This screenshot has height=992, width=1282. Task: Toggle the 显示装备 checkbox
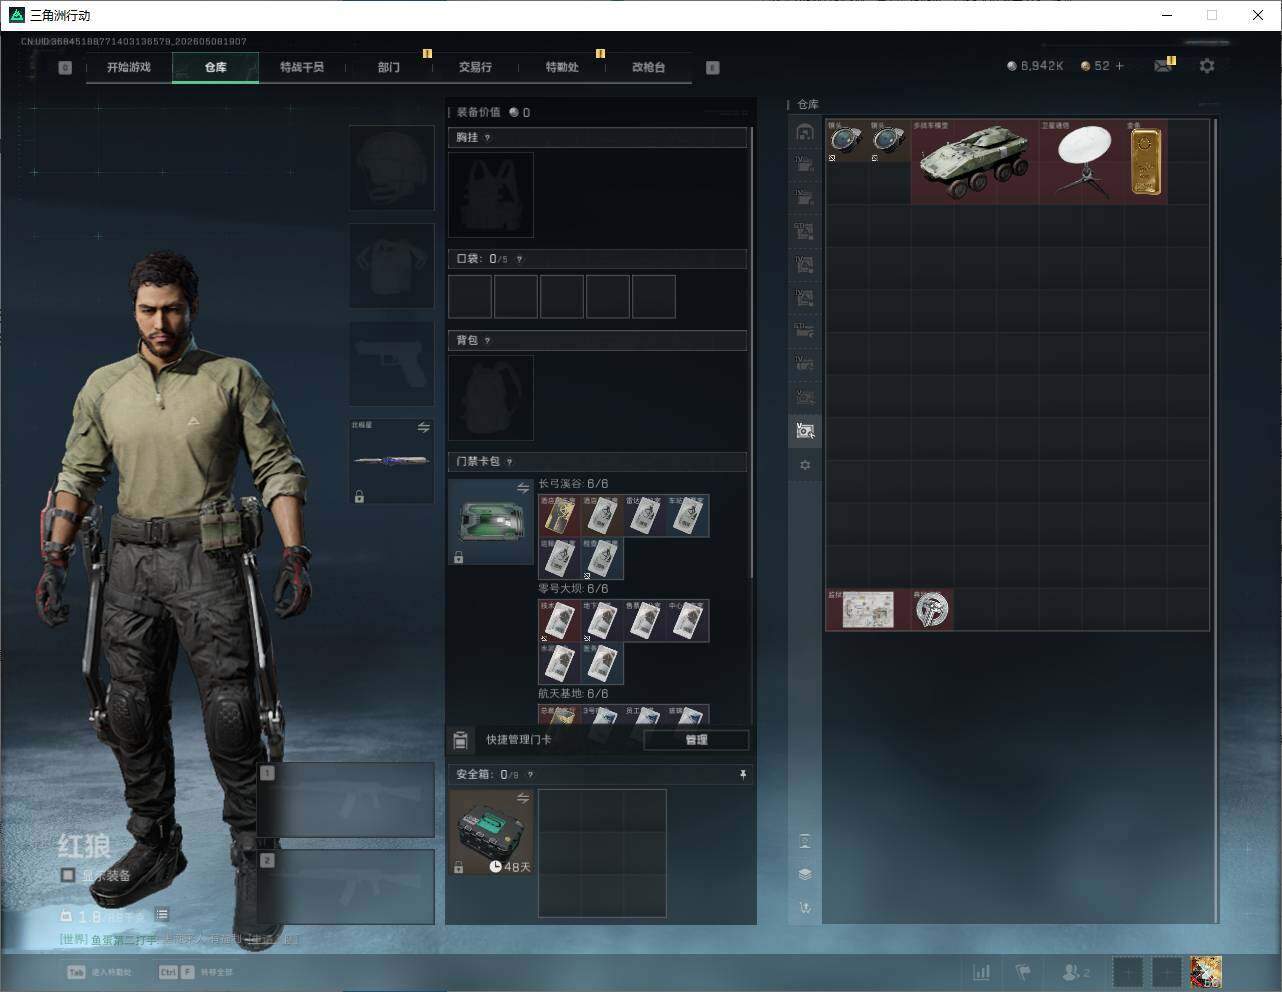[x=68, y=875]
